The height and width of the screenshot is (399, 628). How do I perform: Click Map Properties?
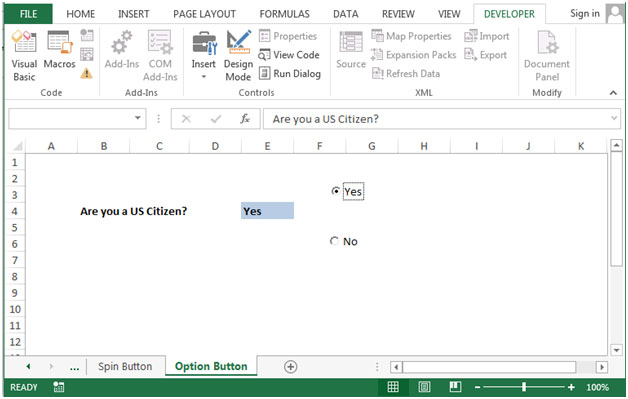click(411, 36)
